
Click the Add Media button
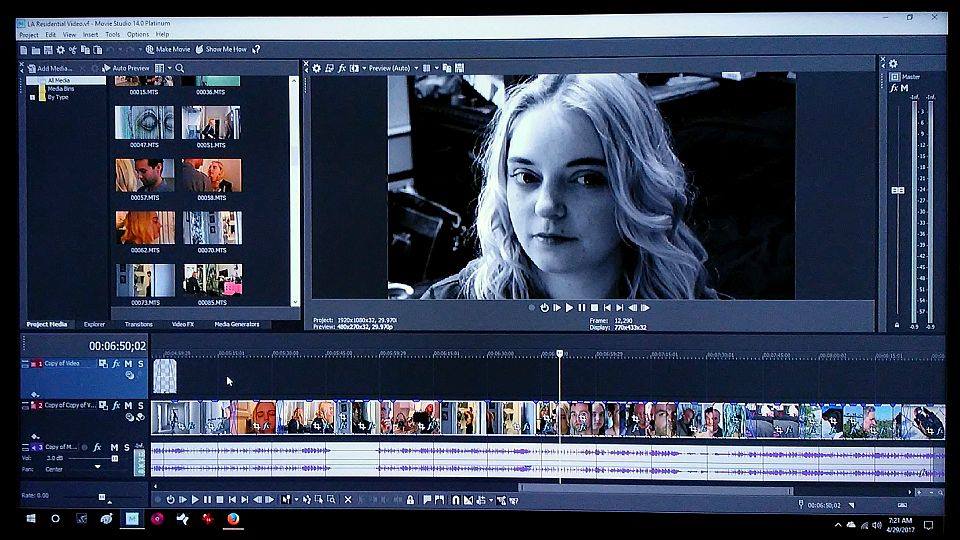(50, 69)
